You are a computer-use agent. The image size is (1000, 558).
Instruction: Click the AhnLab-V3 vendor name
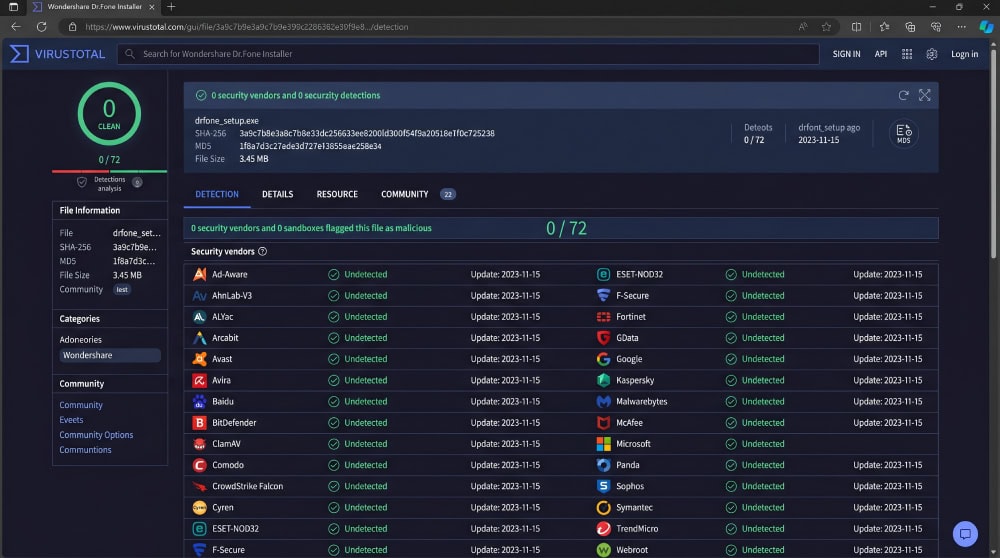(x=232, y=296)
